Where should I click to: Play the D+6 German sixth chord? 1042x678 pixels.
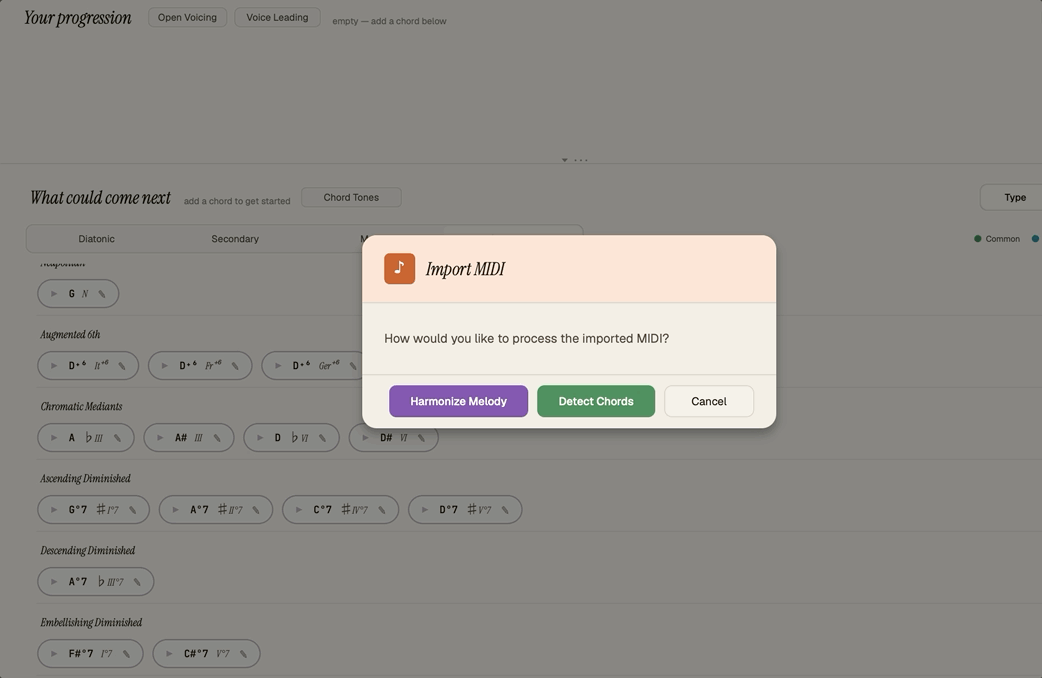coord(278,366)
